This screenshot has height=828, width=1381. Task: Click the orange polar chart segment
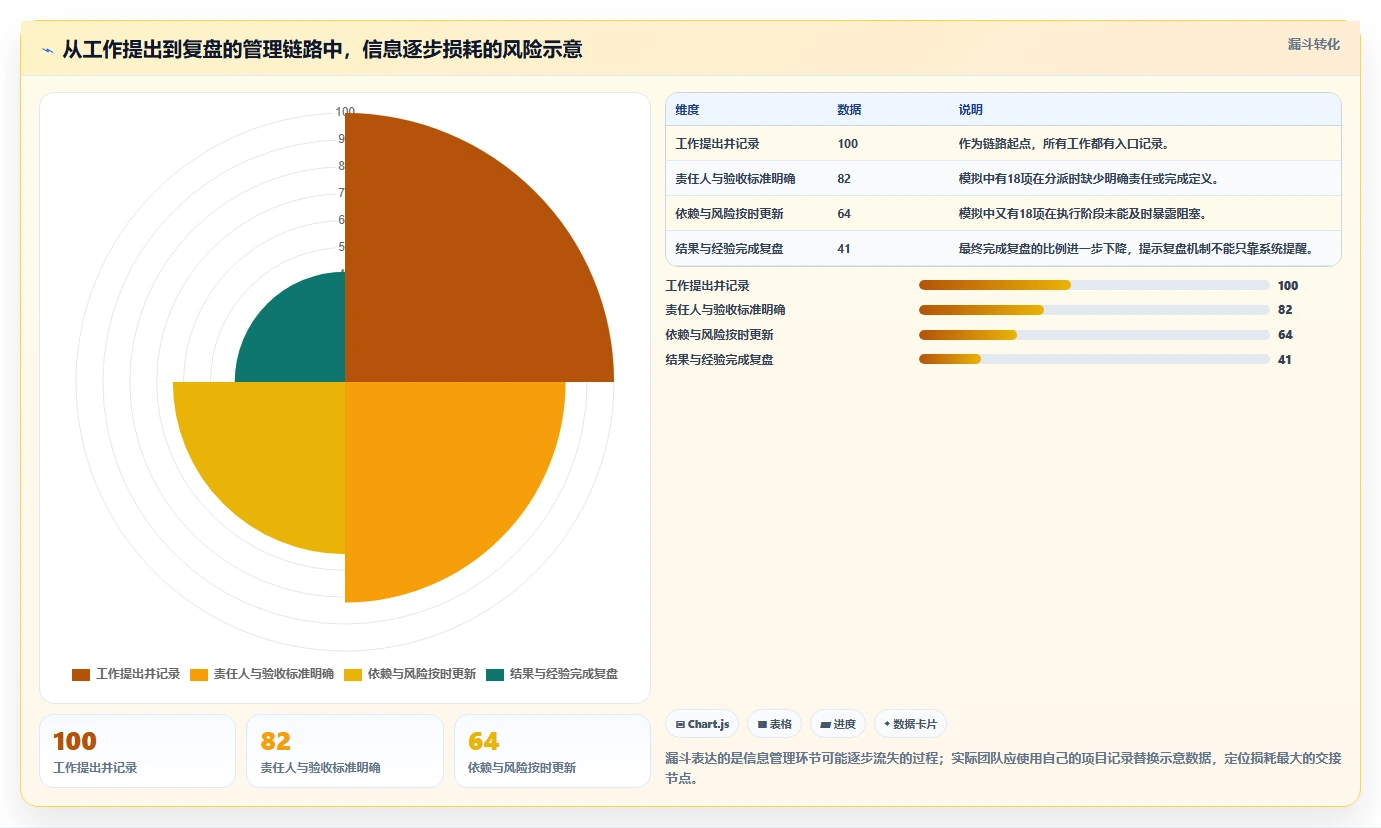pyautogui.click(x=440, y=475)
